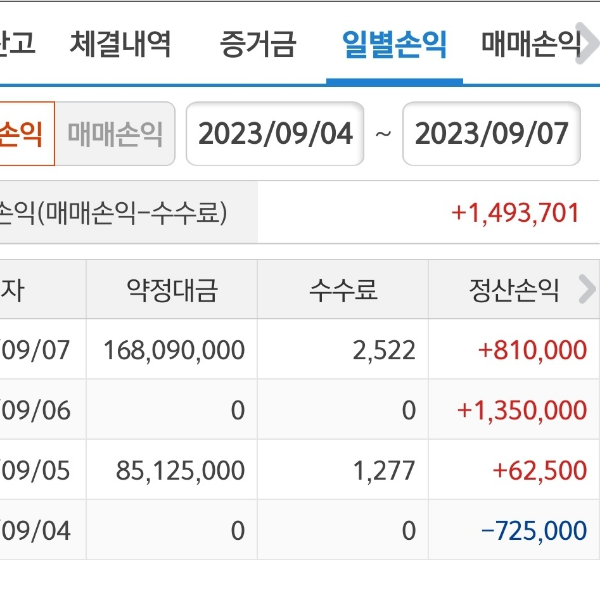Sort by the 수수료 column header
Screen dimensions: 600x600
[343, 291]
